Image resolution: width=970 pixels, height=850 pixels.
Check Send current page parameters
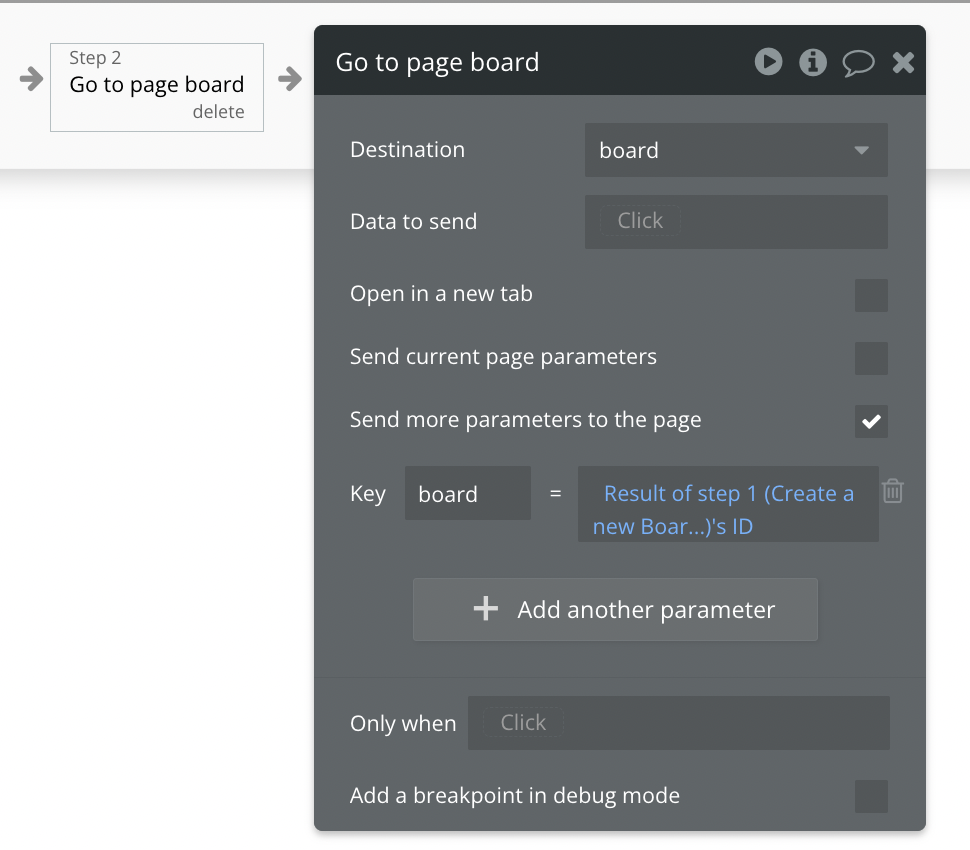tap(871, 358)
